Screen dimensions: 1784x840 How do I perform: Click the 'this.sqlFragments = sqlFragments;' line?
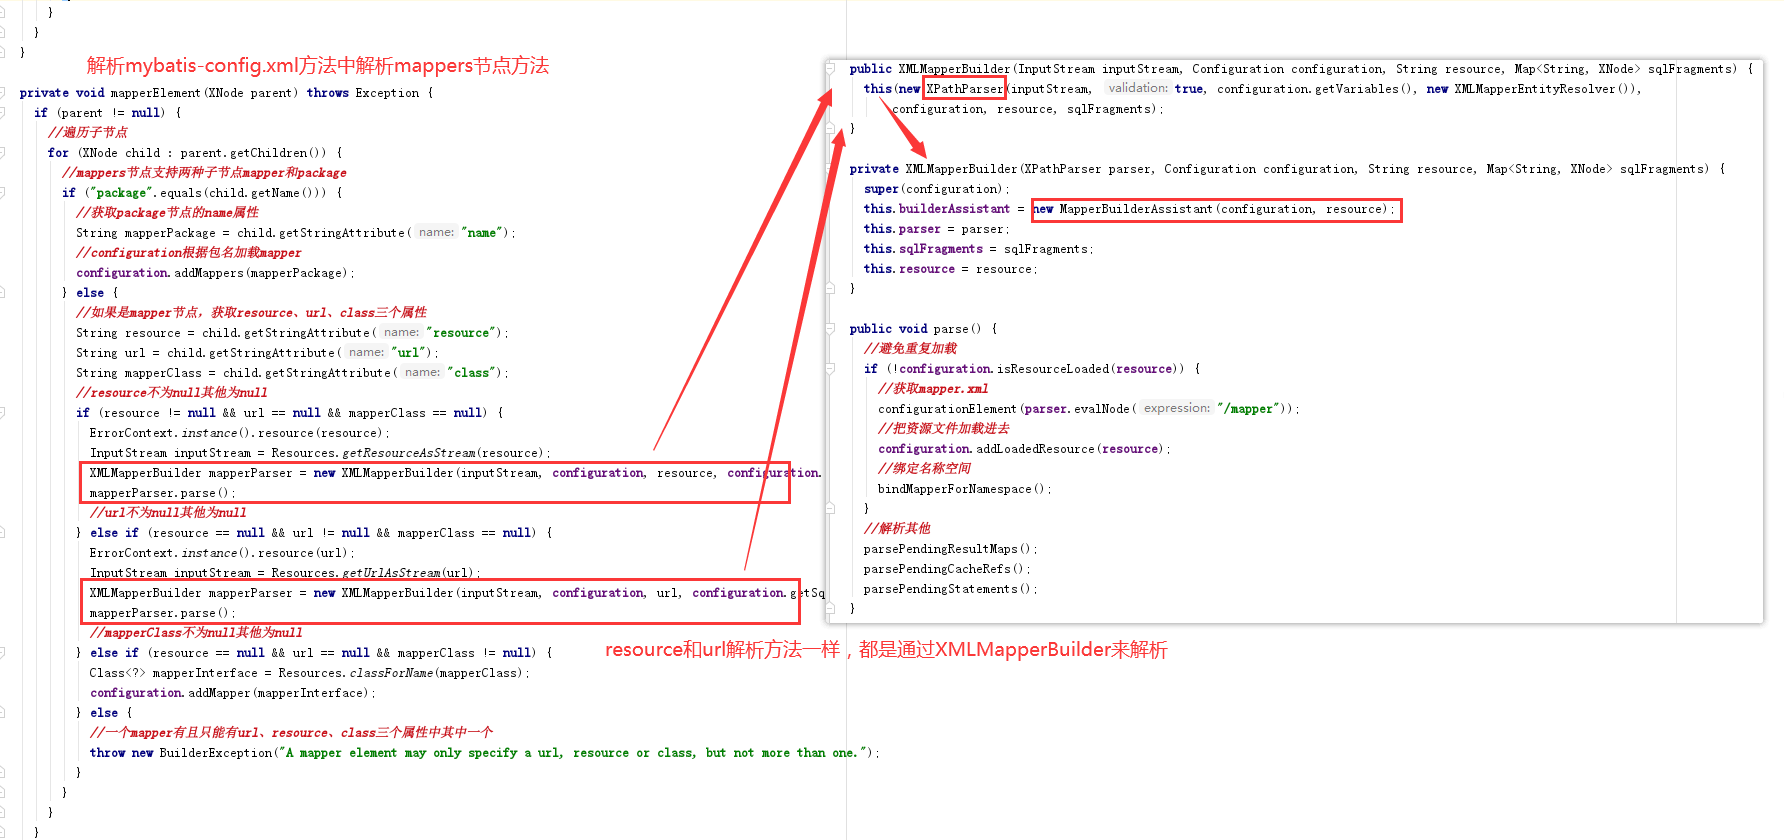(x=979, y=249)
